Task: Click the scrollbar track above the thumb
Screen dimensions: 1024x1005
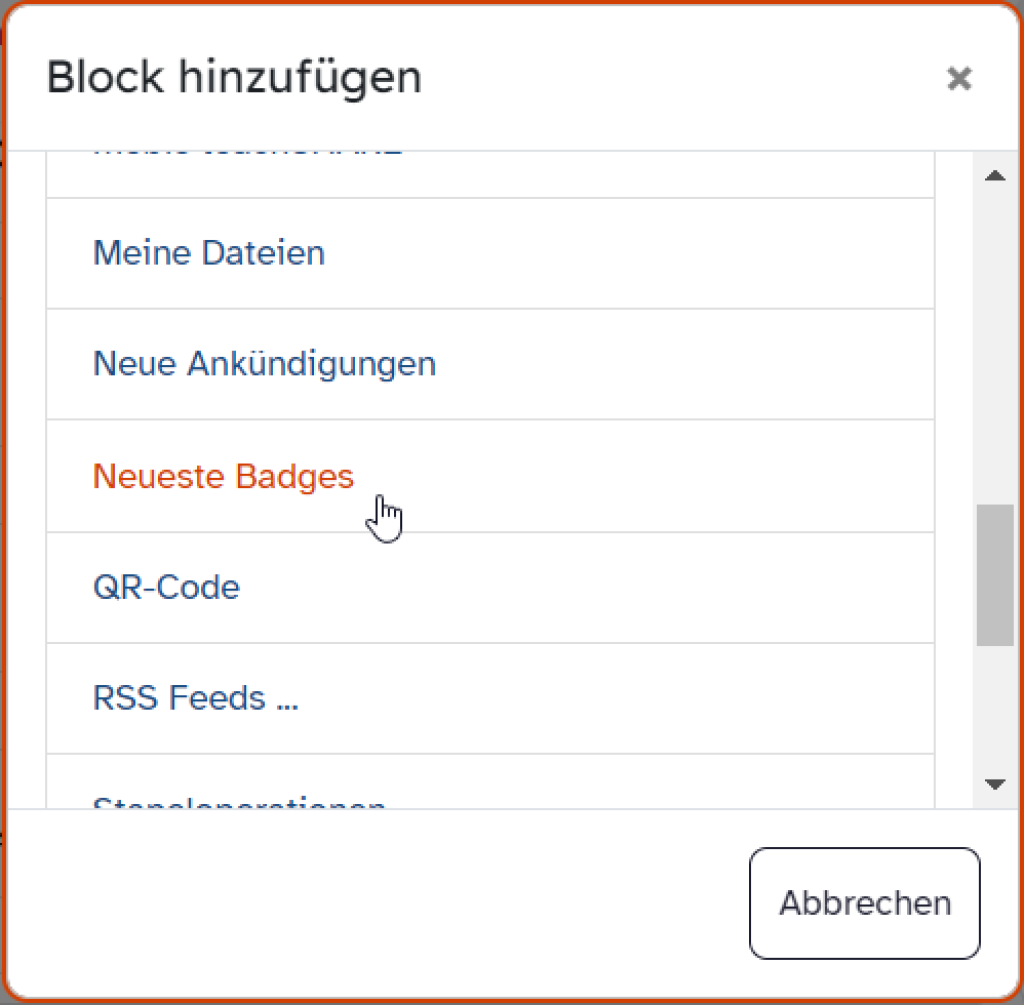Action: pyautogui.click(x=994, y=350)
